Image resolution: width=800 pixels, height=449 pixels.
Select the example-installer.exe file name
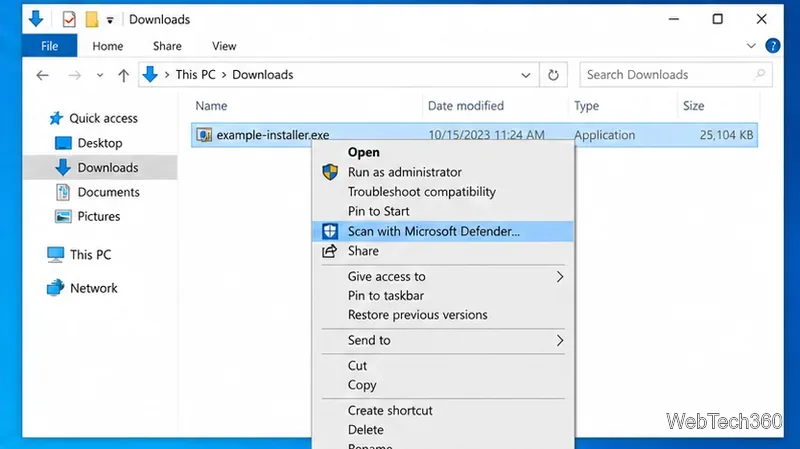[x=272, y=135]
